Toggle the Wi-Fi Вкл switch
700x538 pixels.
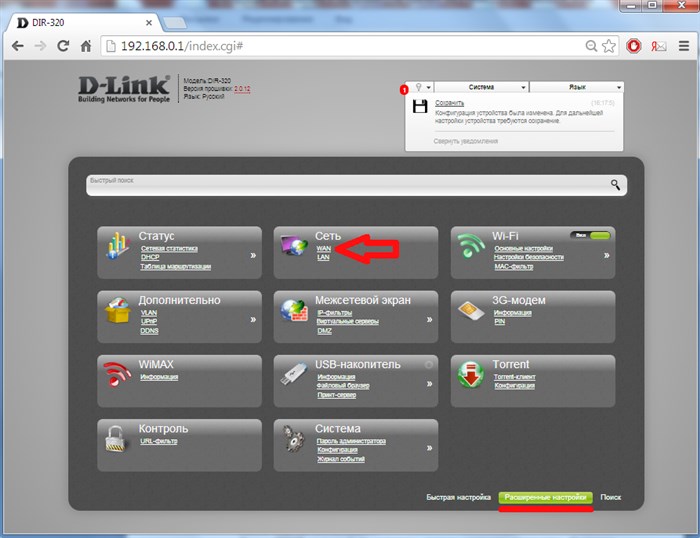tap(590, 235)
